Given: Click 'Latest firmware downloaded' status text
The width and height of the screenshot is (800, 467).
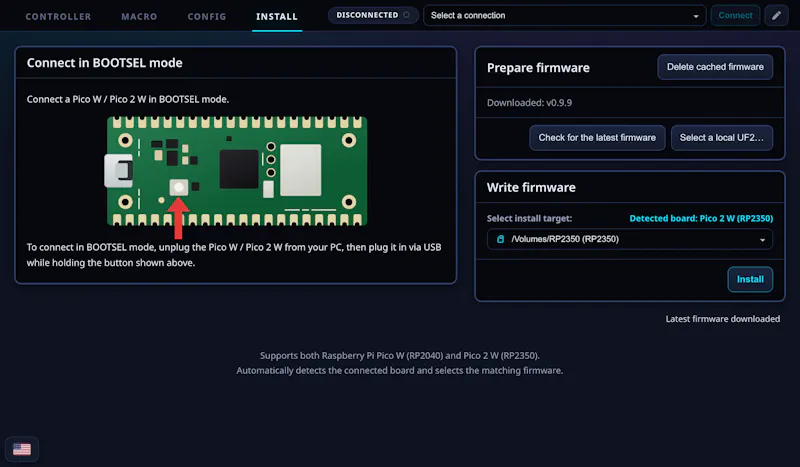Looking at the screenshot, I should [722, 319].
